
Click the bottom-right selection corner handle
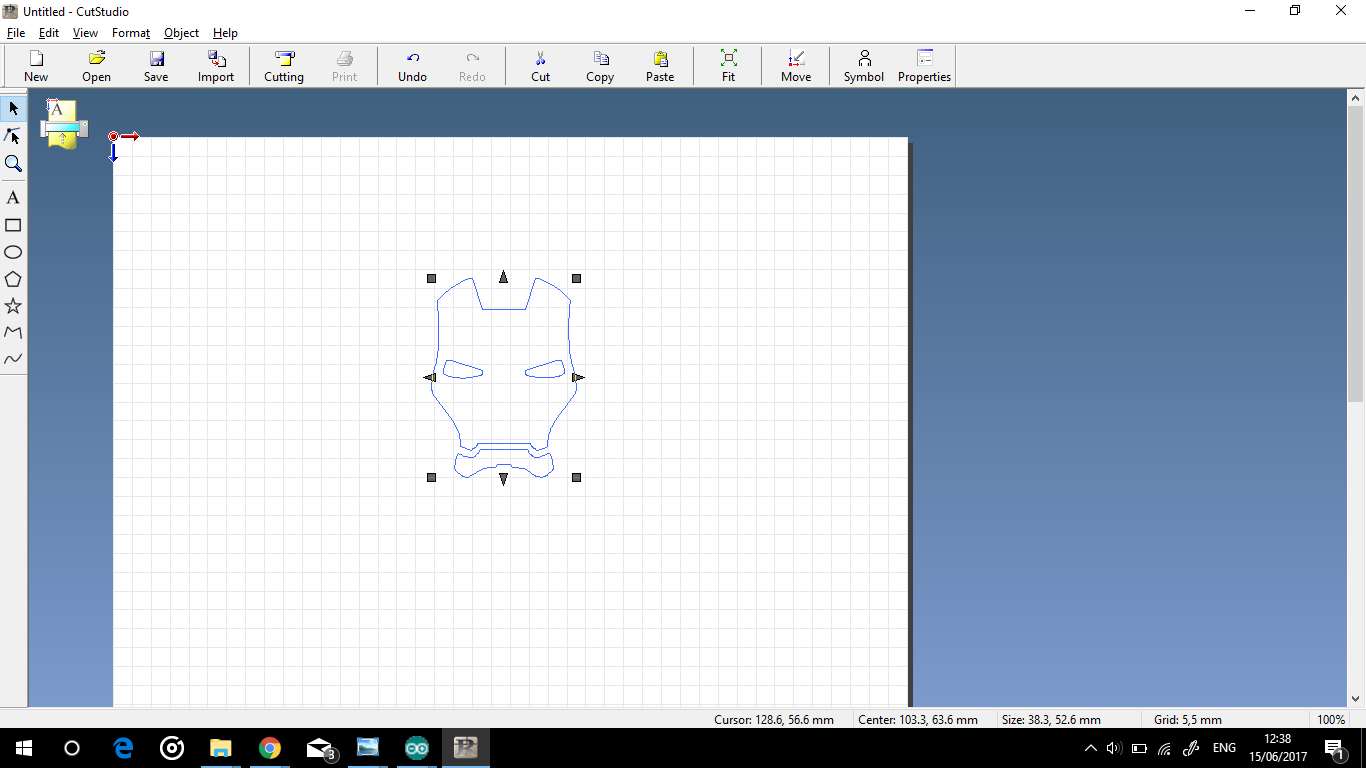tap(576, 478)
